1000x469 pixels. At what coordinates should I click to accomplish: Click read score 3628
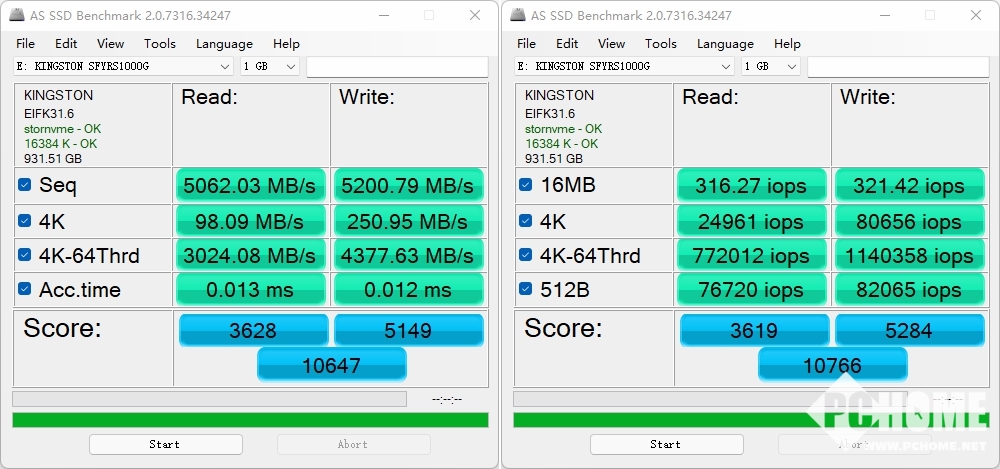[x=253, y=330]
